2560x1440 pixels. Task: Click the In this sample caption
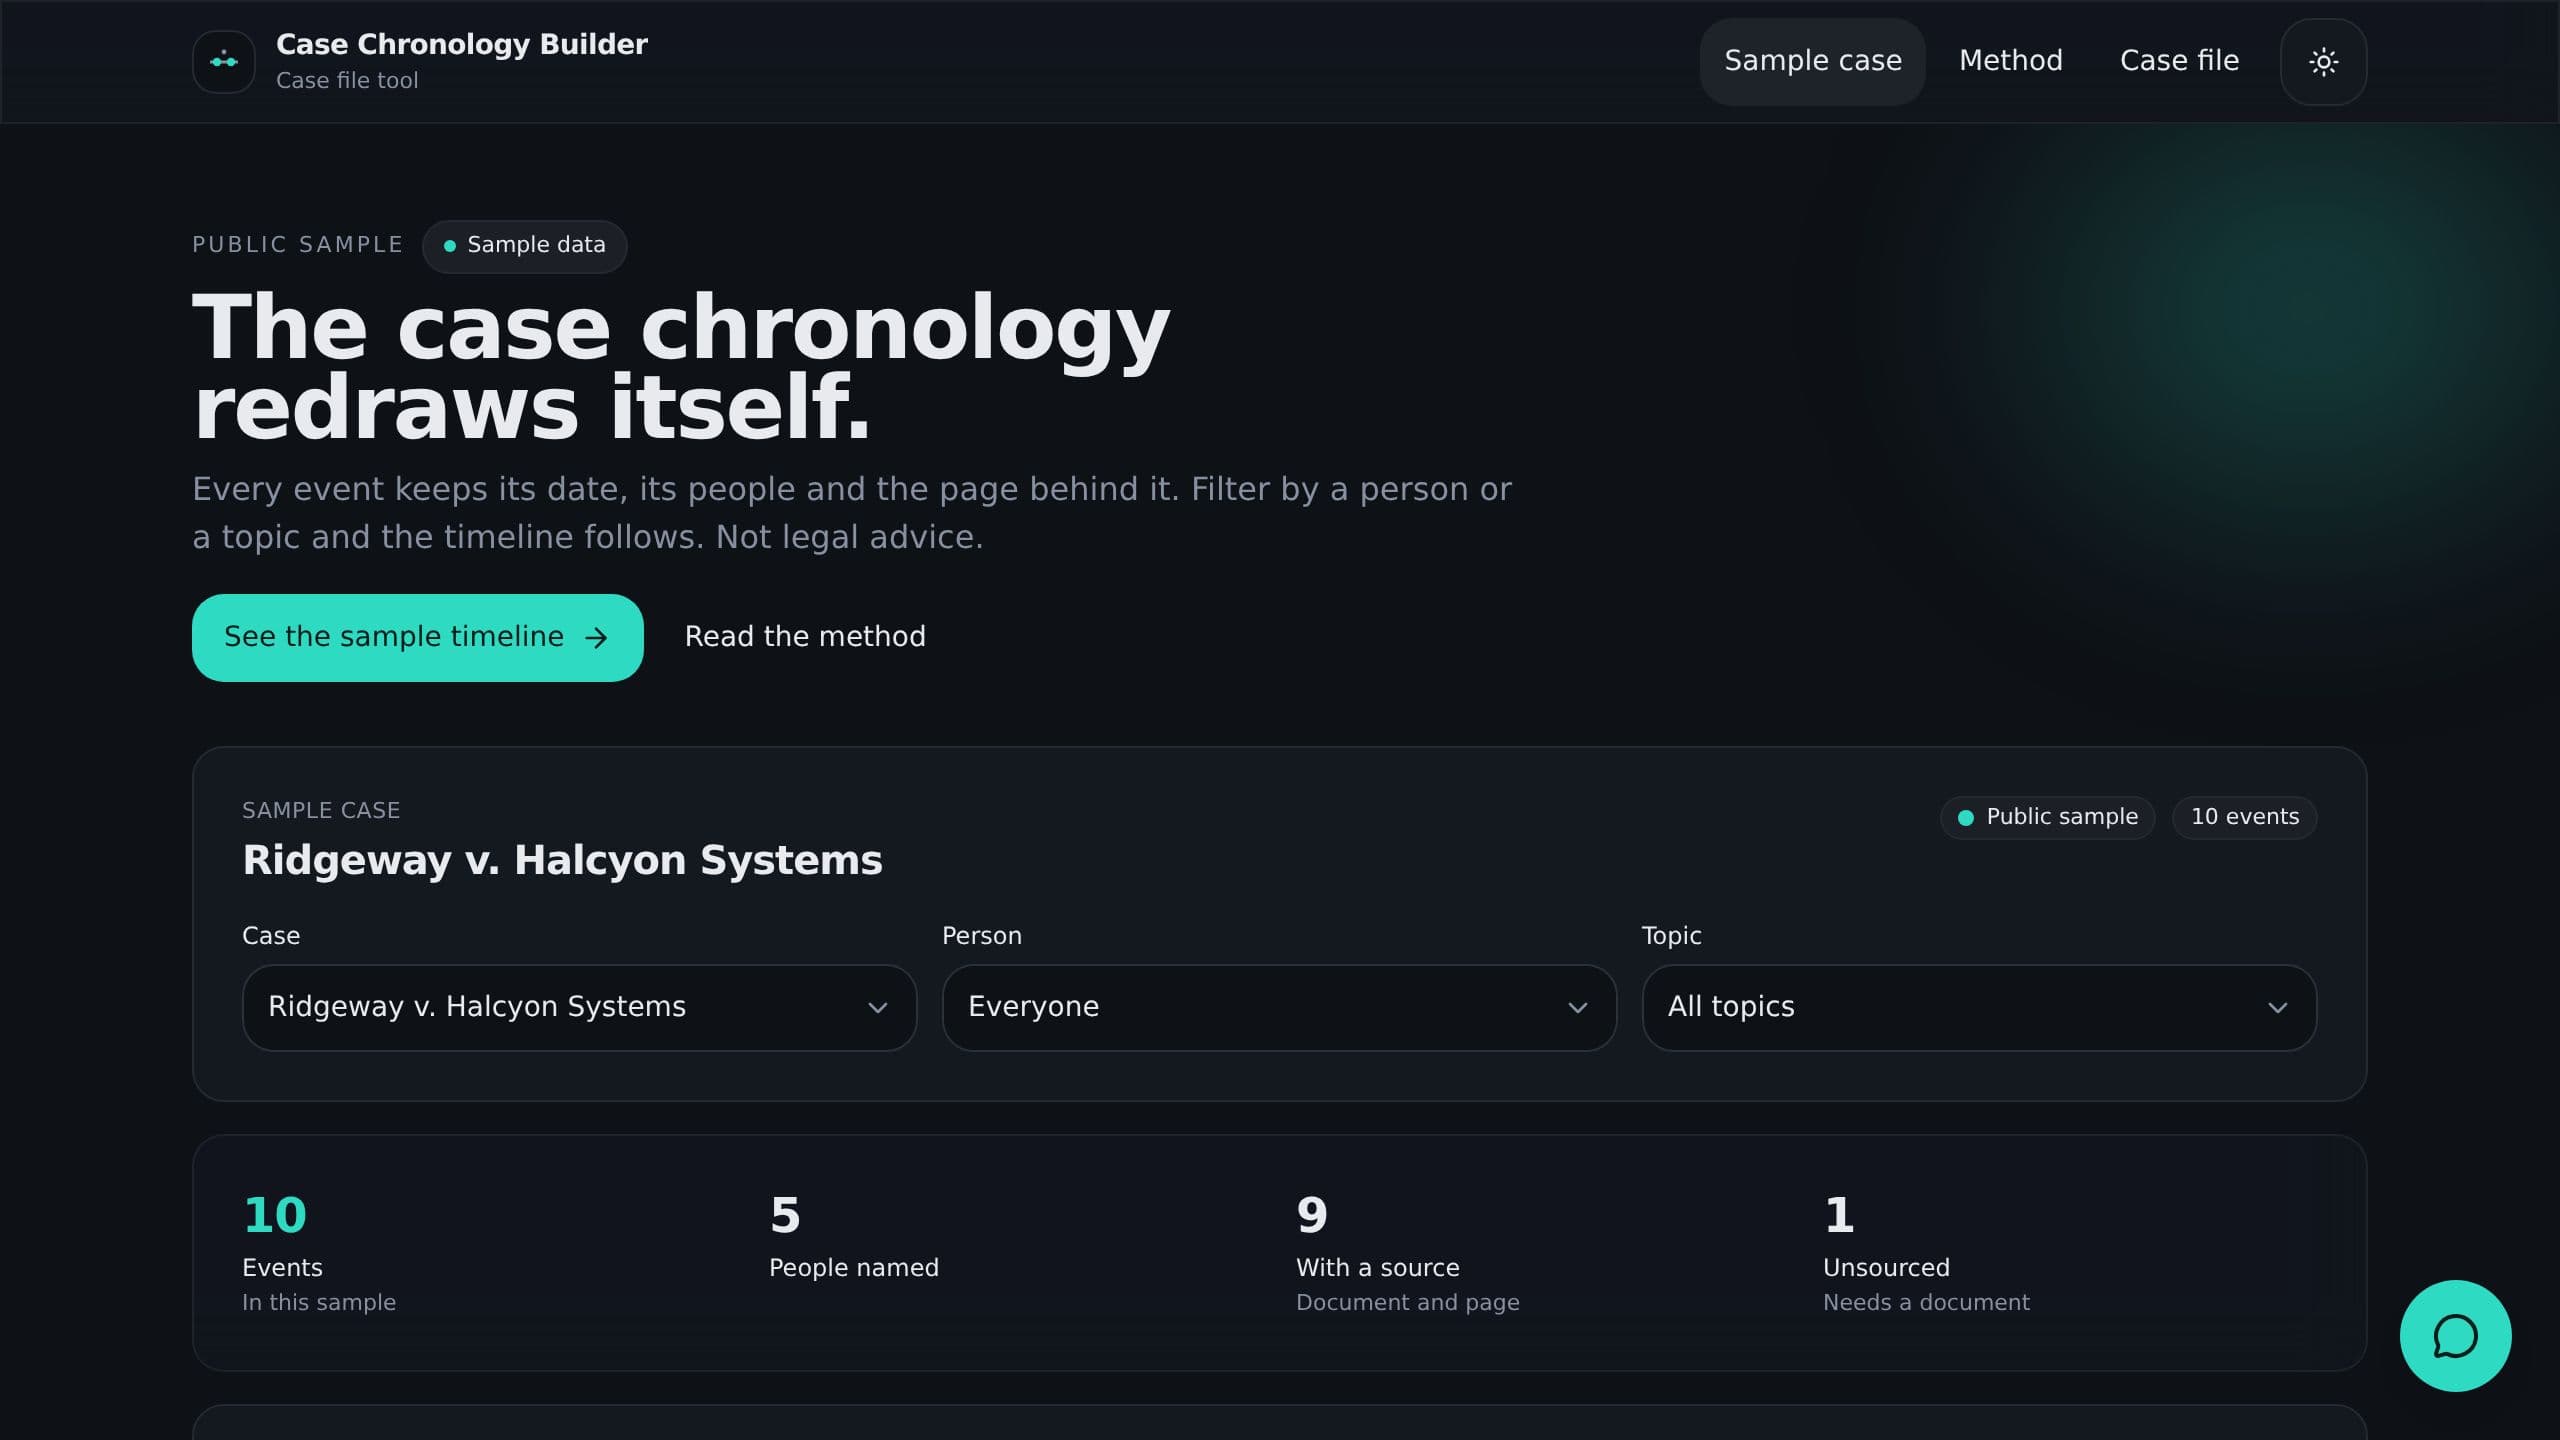tap(319, 1303)
